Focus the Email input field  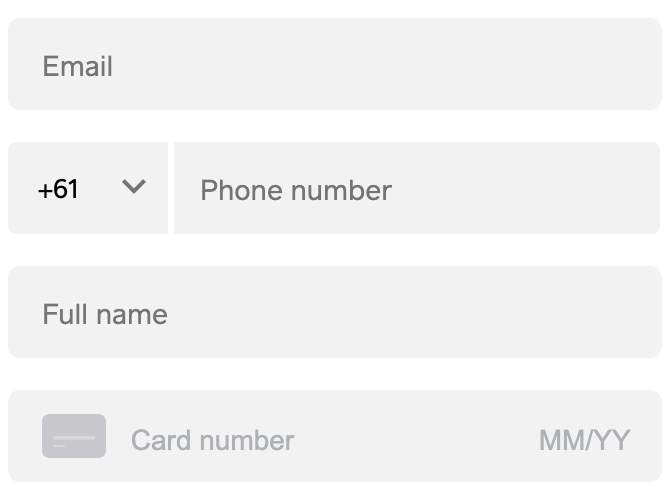click(x=335, y=64)
